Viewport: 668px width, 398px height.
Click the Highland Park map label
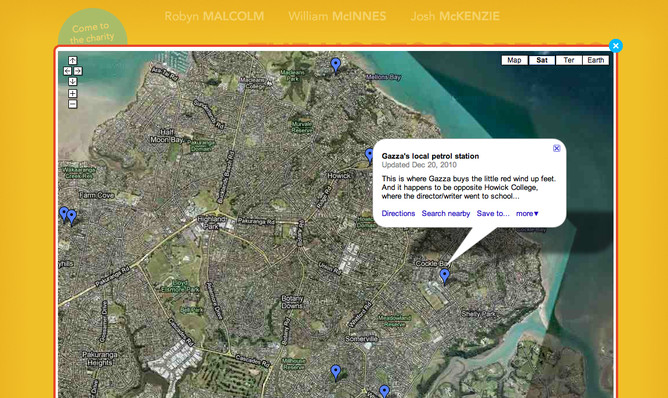coord(212,223)
